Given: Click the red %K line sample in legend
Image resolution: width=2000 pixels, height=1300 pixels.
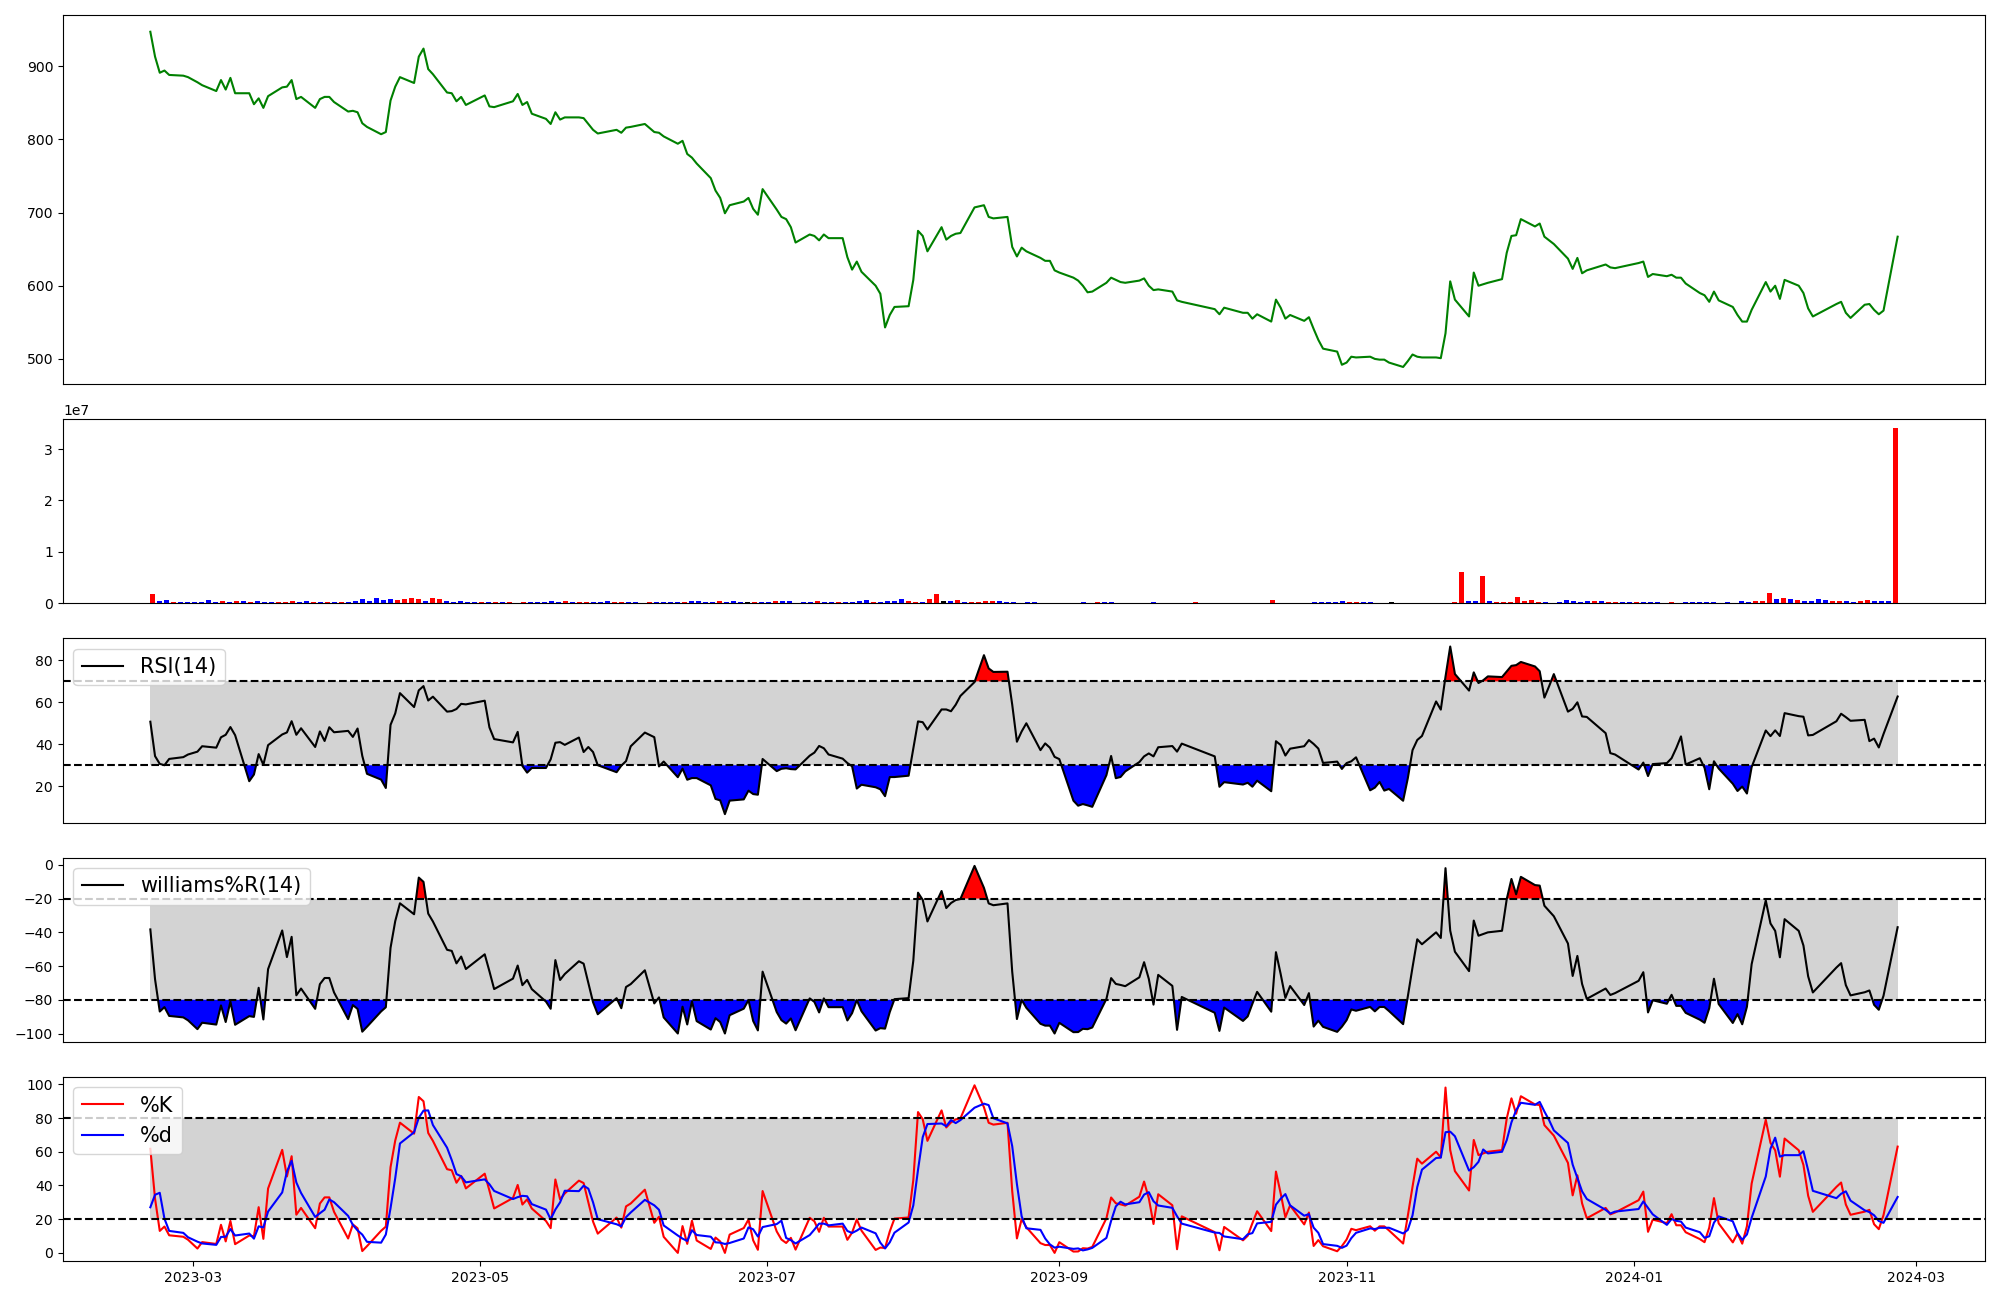Looking at the screenshot, I should coord(103,1105).
